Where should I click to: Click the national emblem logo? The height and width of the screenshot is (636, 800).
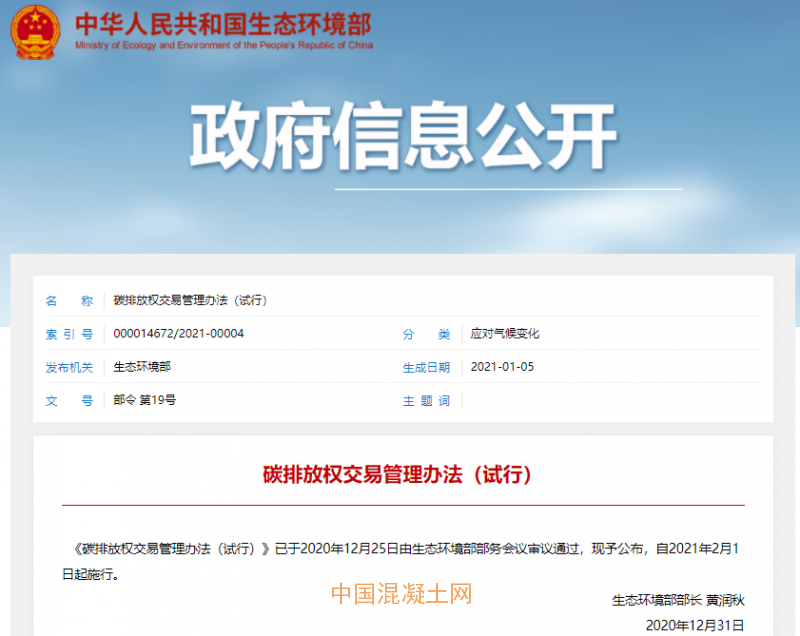[35, 32]
